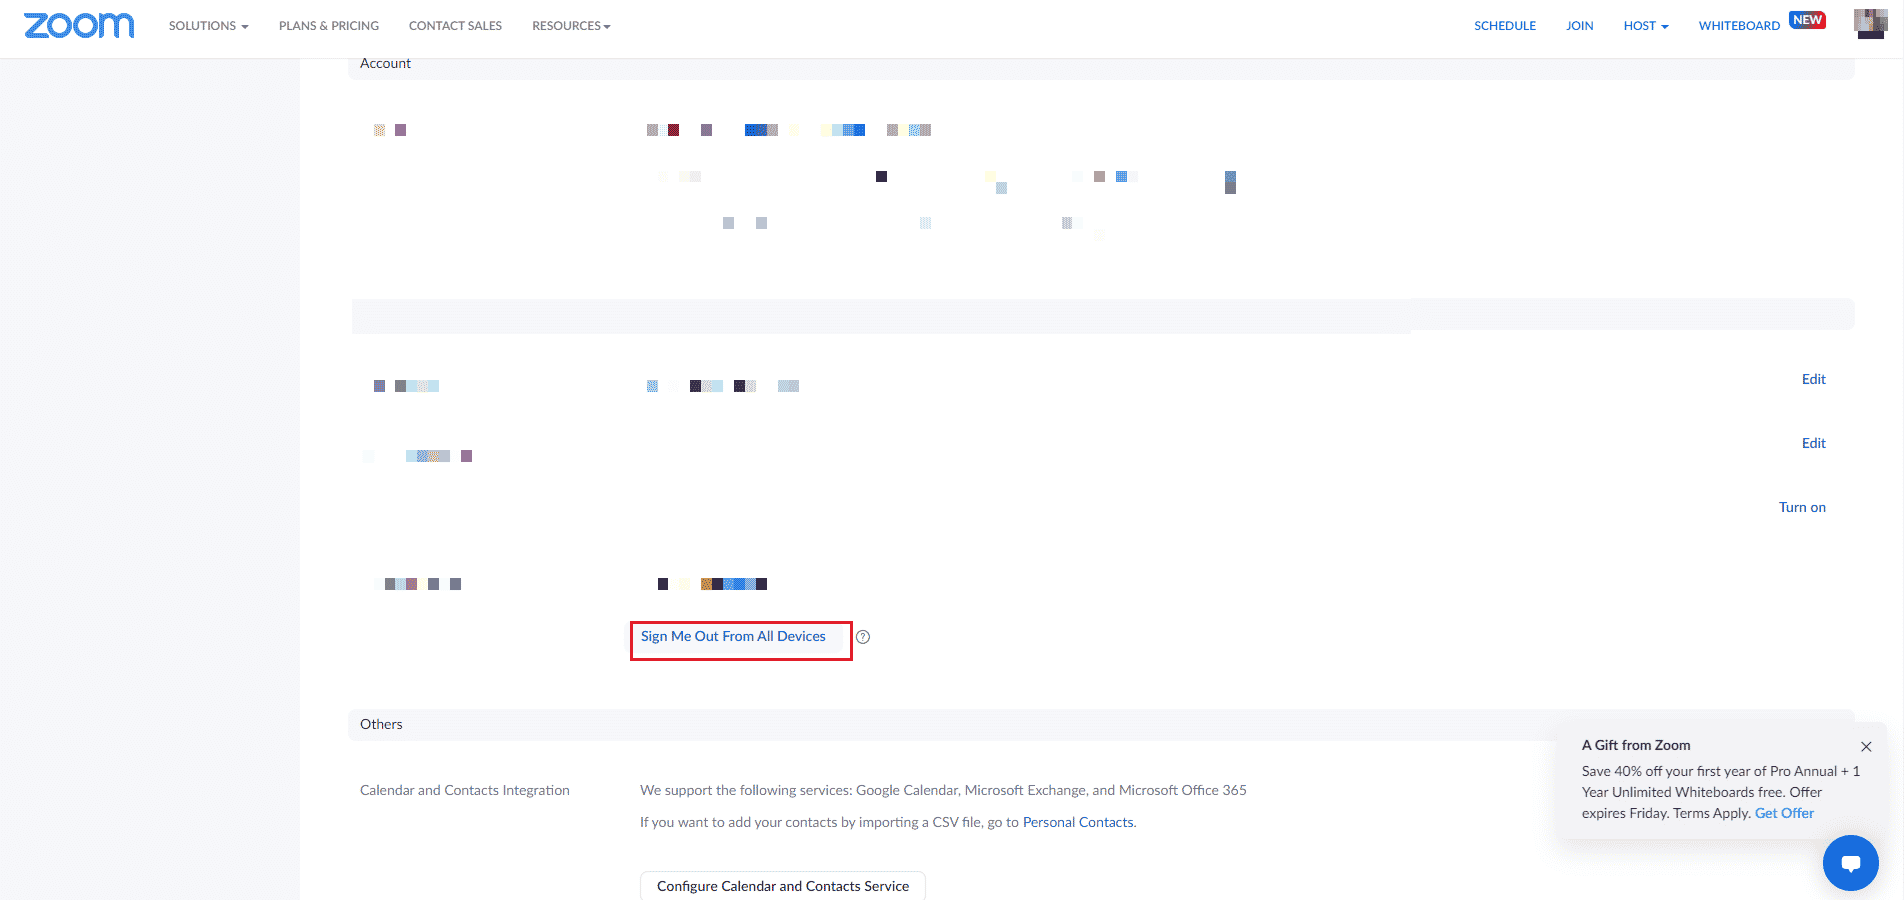The width and height of the screenshot is (1904, 900).
Task: Open the Personal Contacts link
Action: coord(1078,823)
